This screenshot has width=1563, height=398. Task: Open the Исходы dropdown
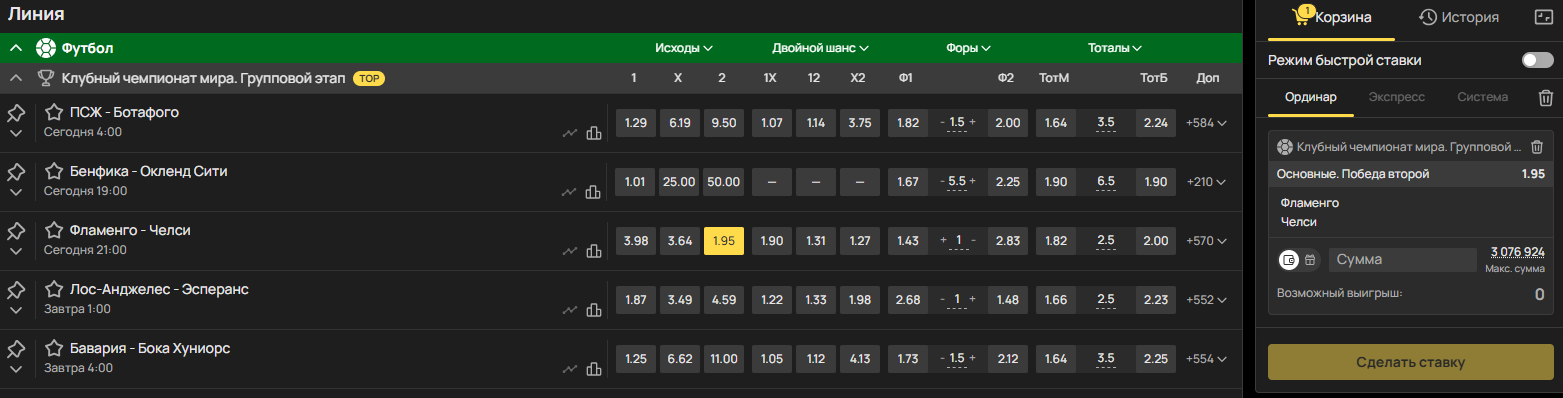(684, 48)
